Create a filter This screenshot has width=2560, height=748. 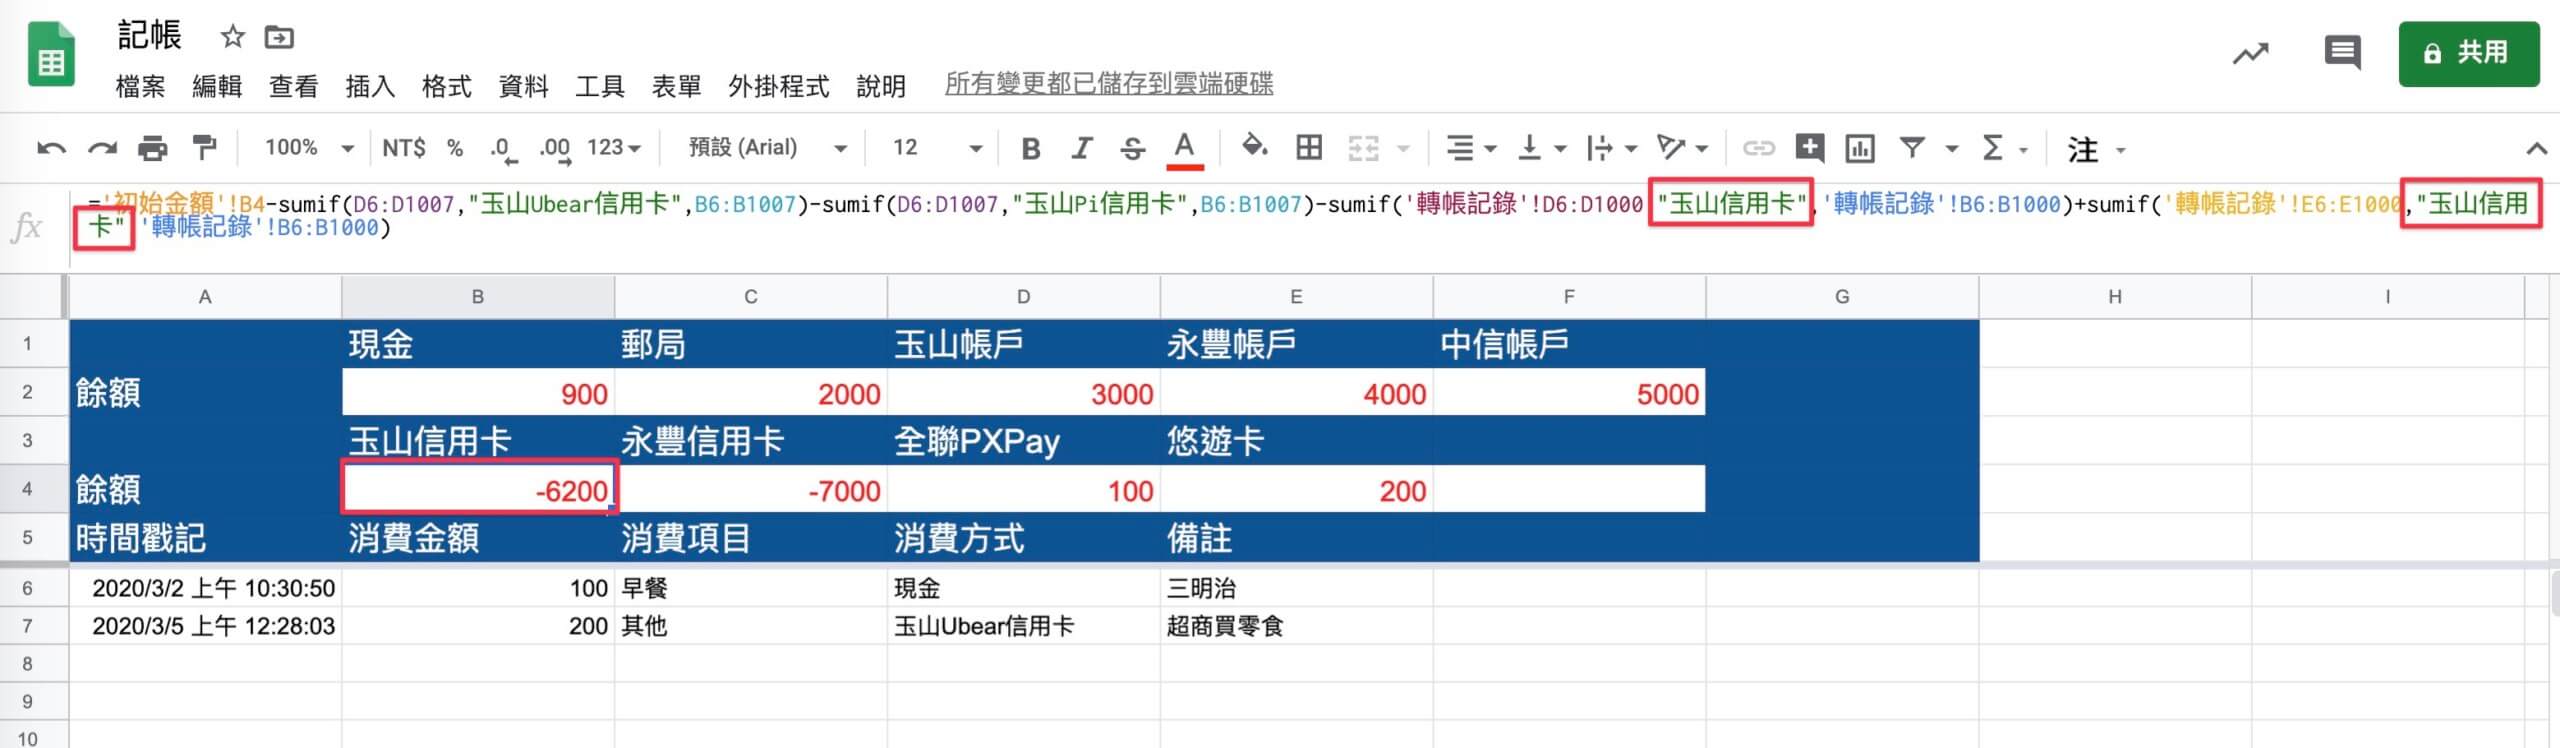point(1912,148)
